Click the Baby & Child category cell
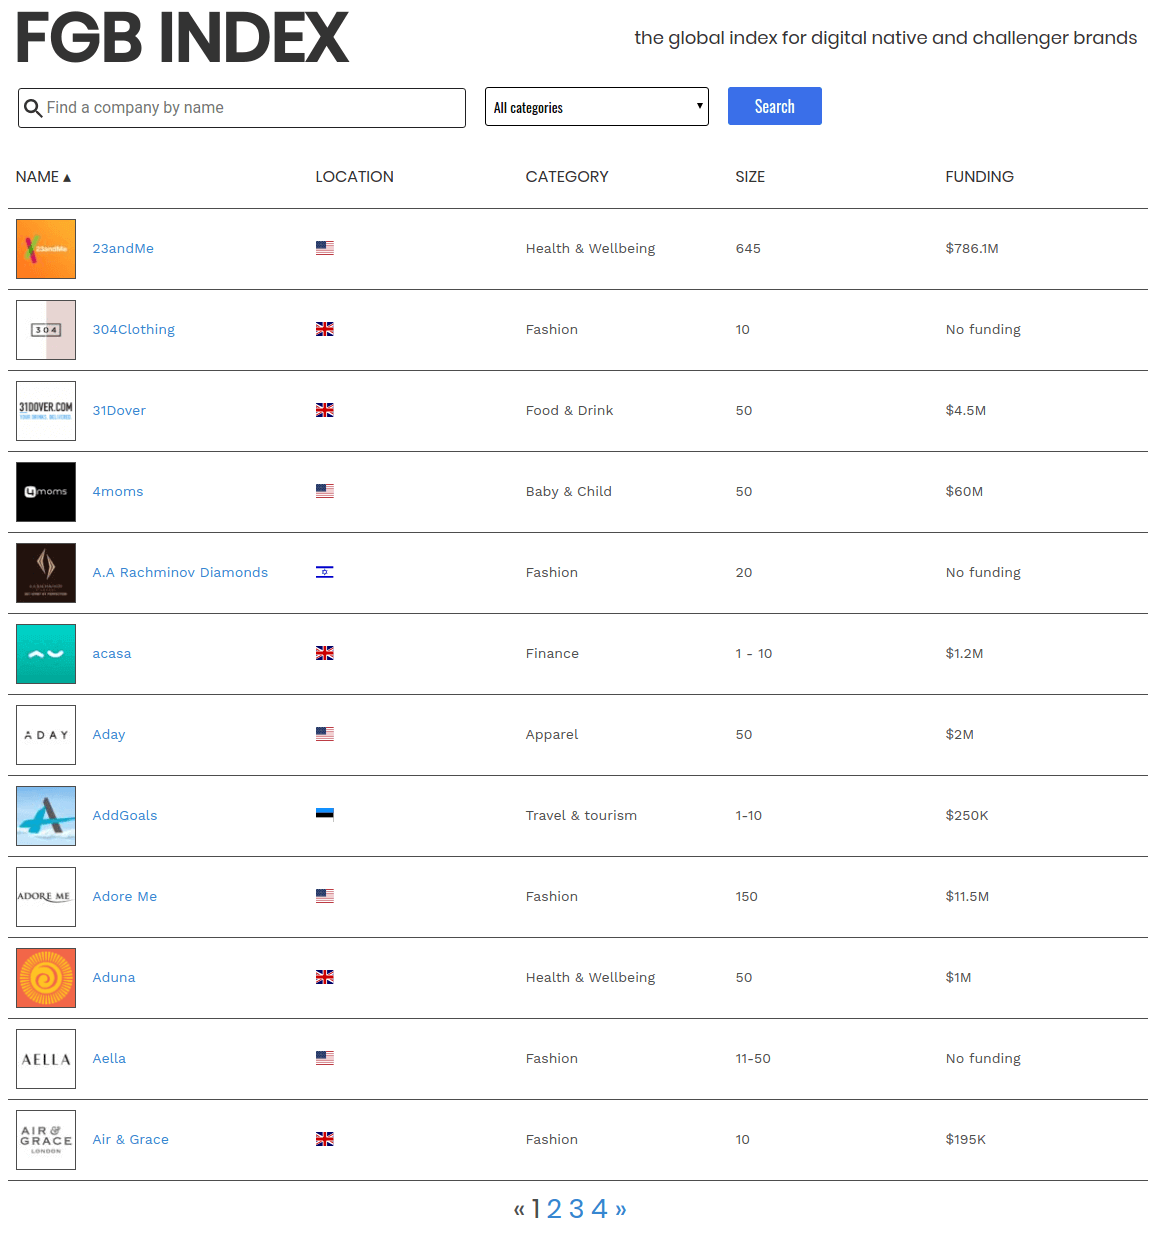Screen dimensions: 1150x1238 pyautogui.click(x=569, y=492)
